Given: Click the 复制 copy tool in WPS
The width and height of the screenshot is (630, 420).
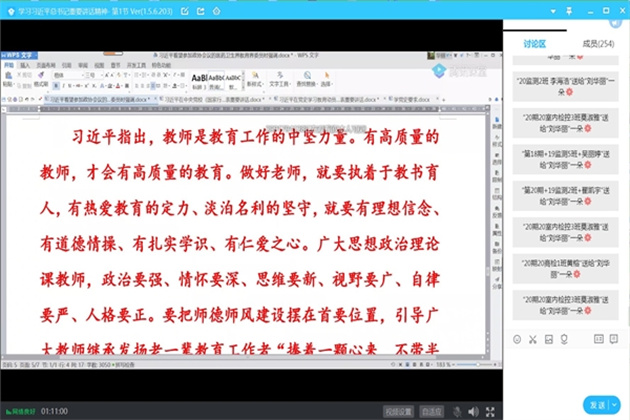Looking at the screenshot, I should 25,85.
